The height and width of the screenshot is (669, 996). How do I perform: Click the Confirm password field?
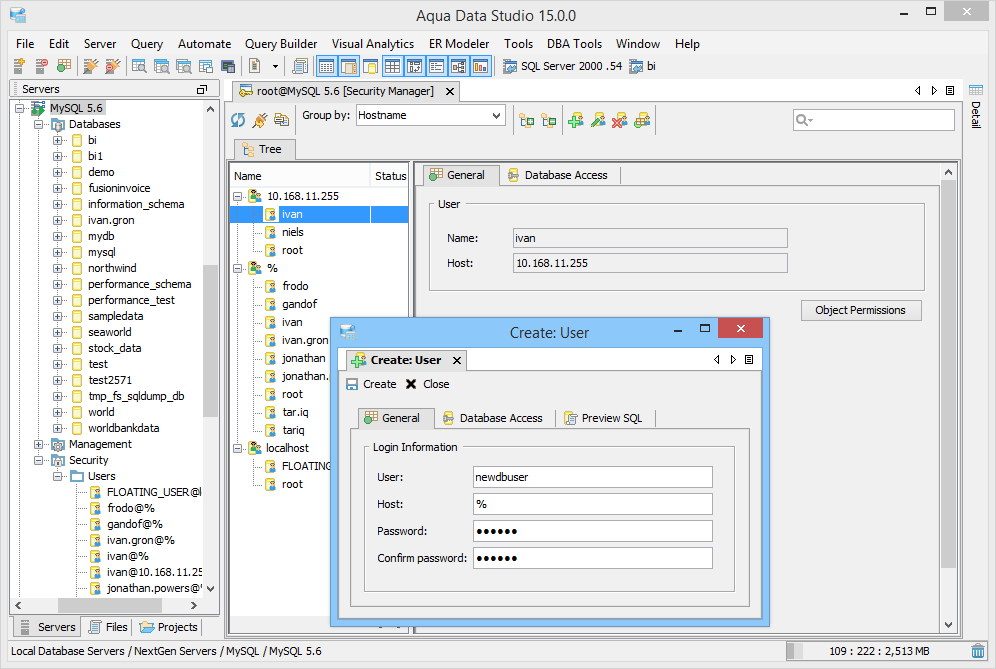pos(593,558)
